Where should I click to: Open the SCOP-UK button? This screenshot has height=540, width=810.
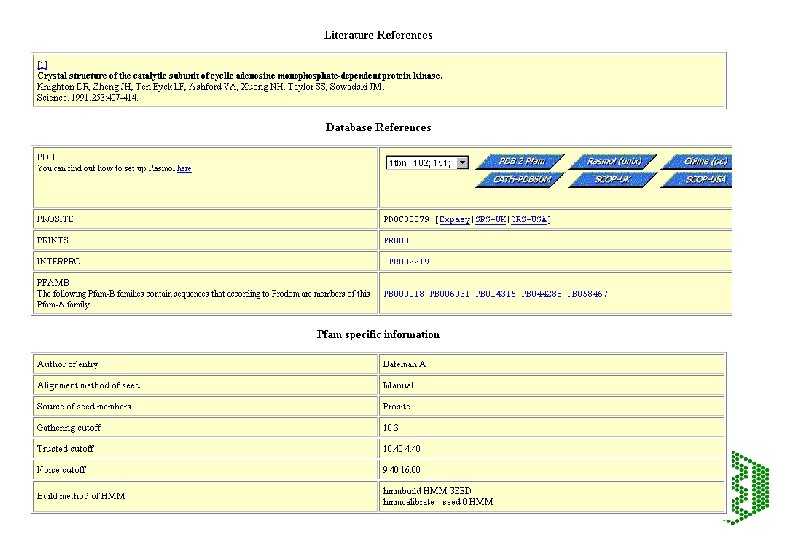[613, 179]
